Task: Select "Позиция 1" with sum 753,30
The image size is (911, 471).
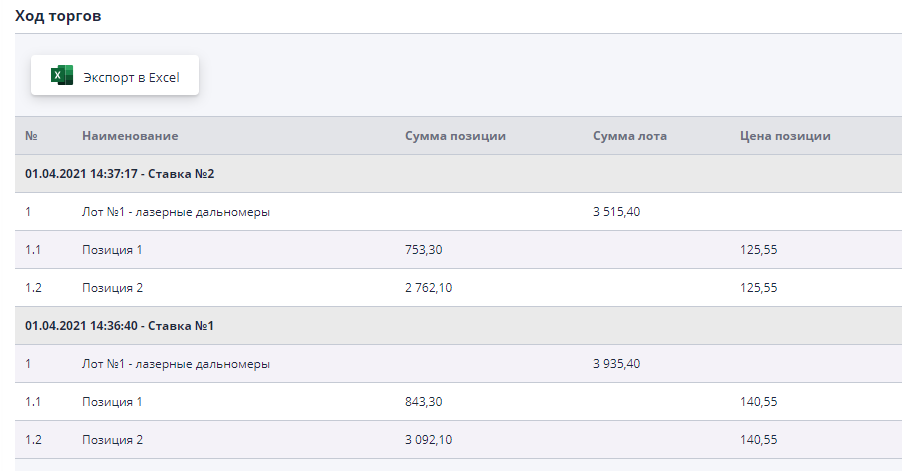Action: click(112, 250)
